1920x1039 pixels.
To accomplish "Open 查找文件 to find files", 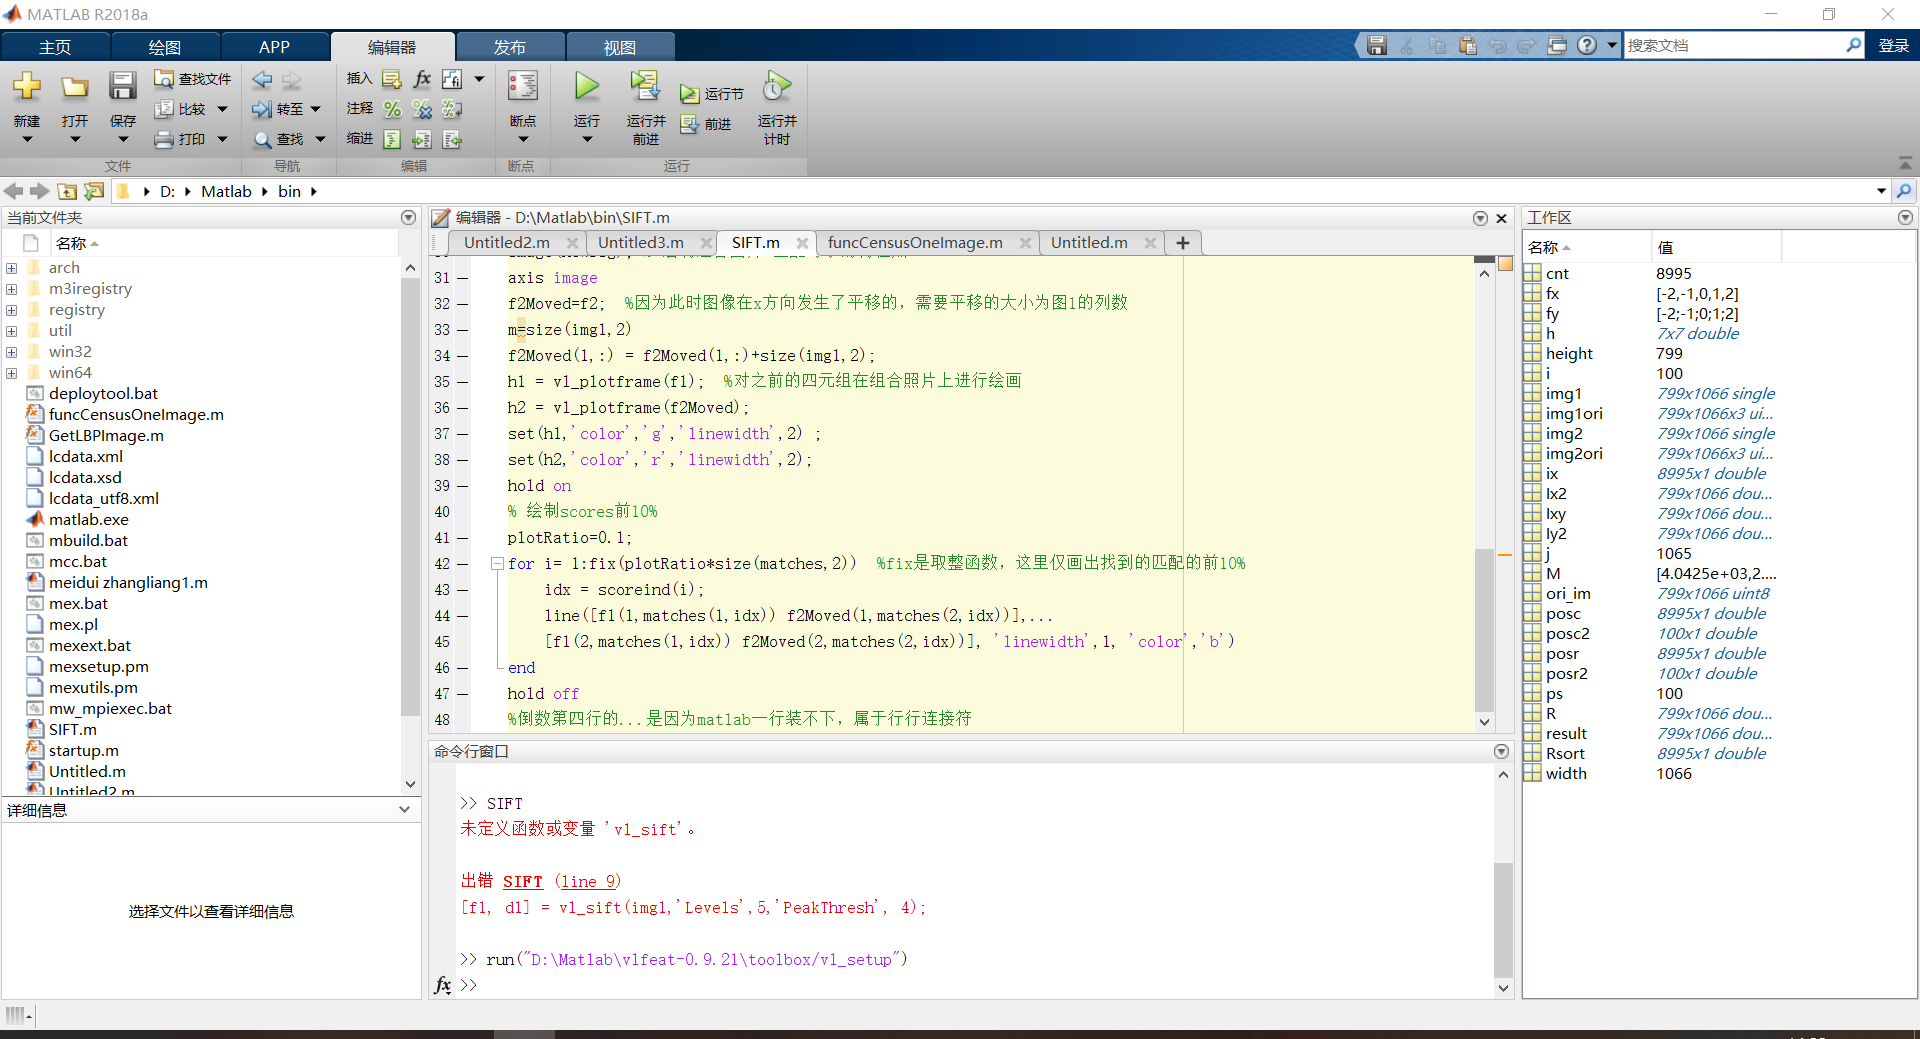I will [192, 78].
